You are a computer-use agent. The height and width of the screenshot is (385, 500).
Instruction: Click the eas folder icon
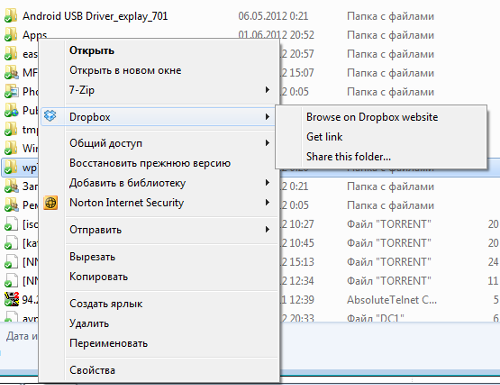click(x=10, y=53)
